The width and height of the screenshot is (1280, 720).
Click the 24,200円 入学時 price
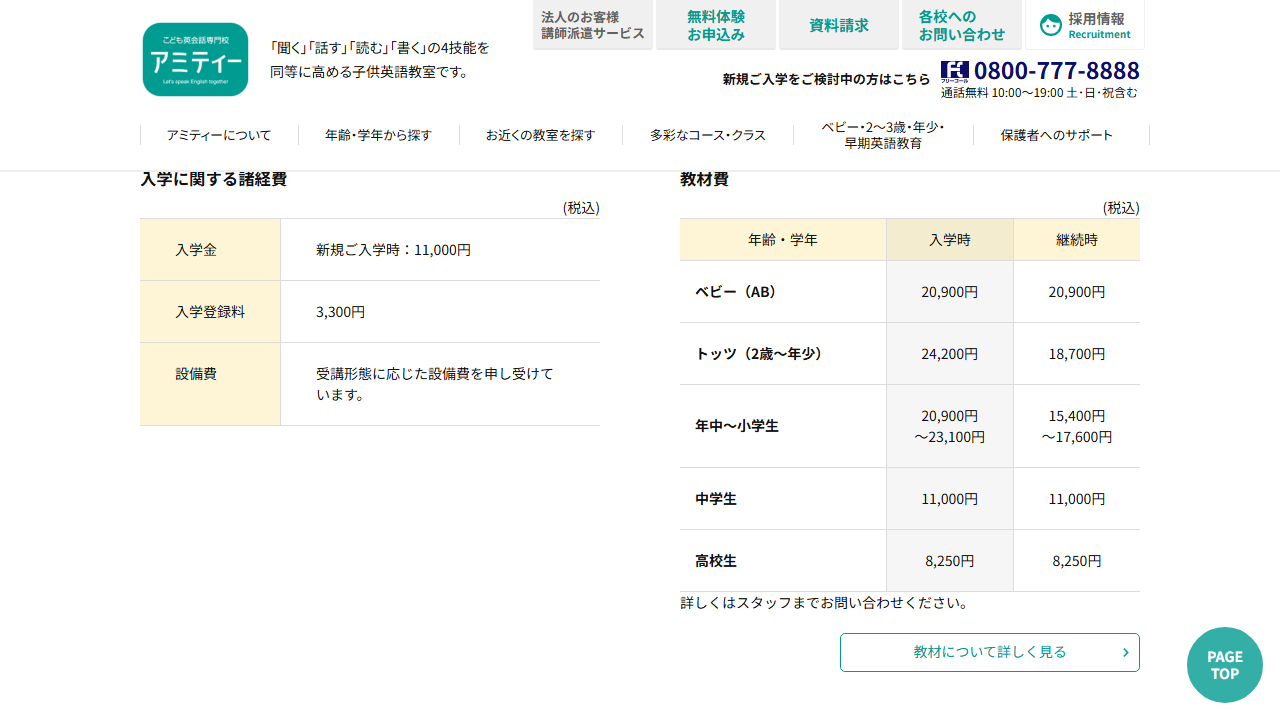[x=950, y=354]
